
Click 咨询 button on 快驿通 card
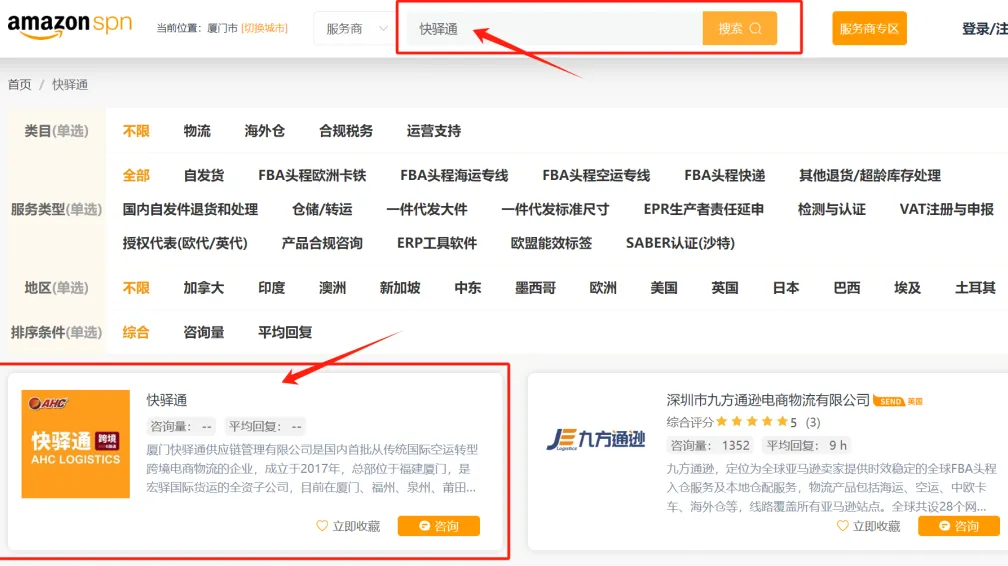click(438, 526)
